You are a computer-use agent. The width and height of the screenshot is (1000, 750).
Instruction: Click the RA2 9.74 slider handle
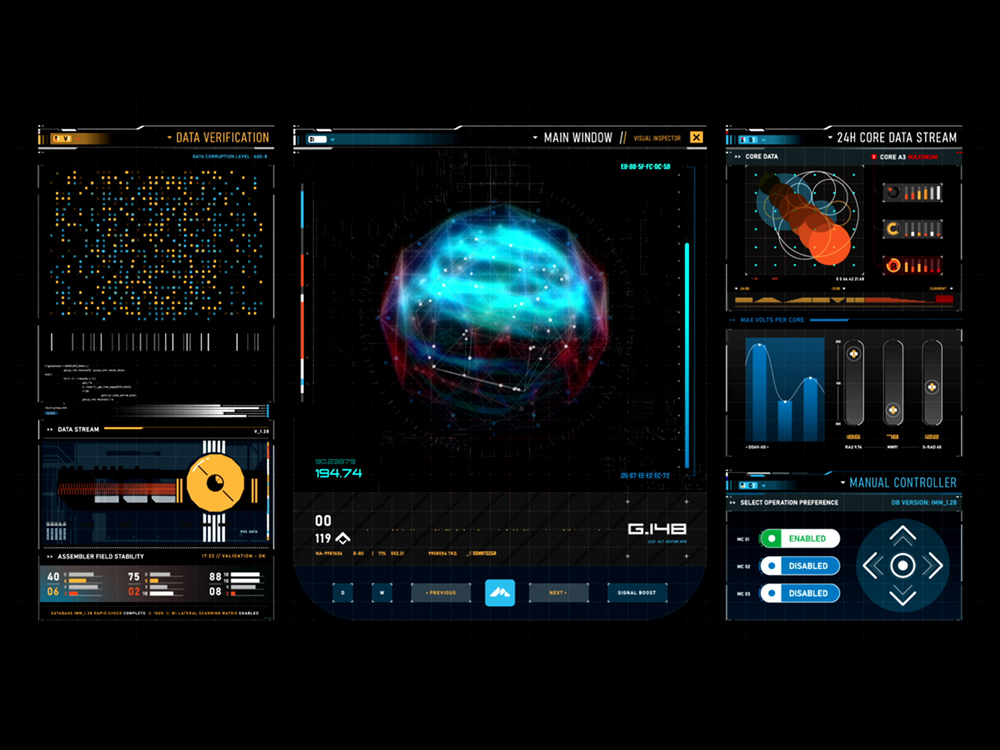853,353
